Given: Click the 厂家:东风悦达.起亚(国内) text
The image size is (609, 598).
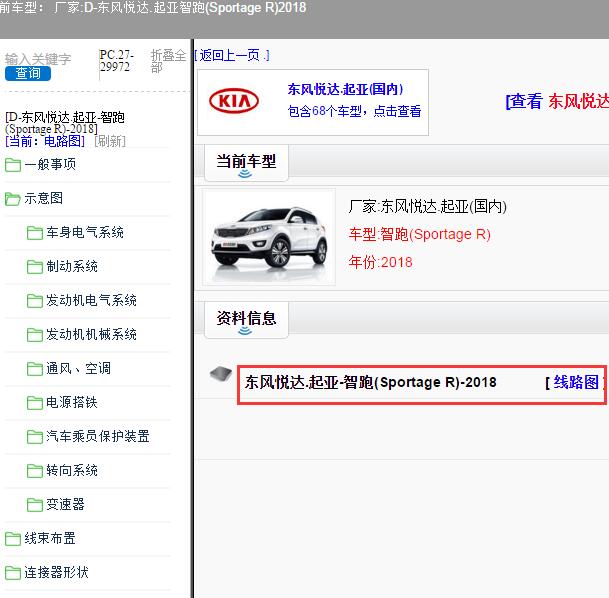Looking at the screenshot, I should point(428,206).
